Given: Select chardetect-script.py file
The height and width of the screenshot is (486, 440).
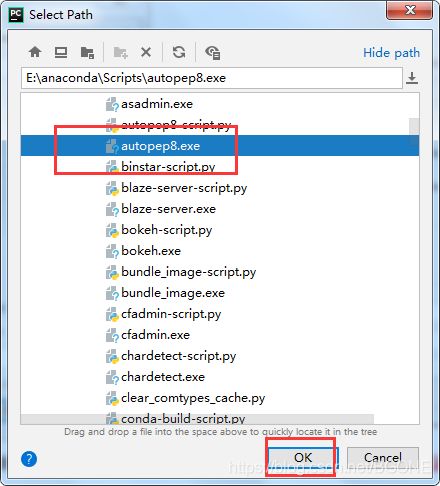Looking at the screenshot, I should click(178, 356).
